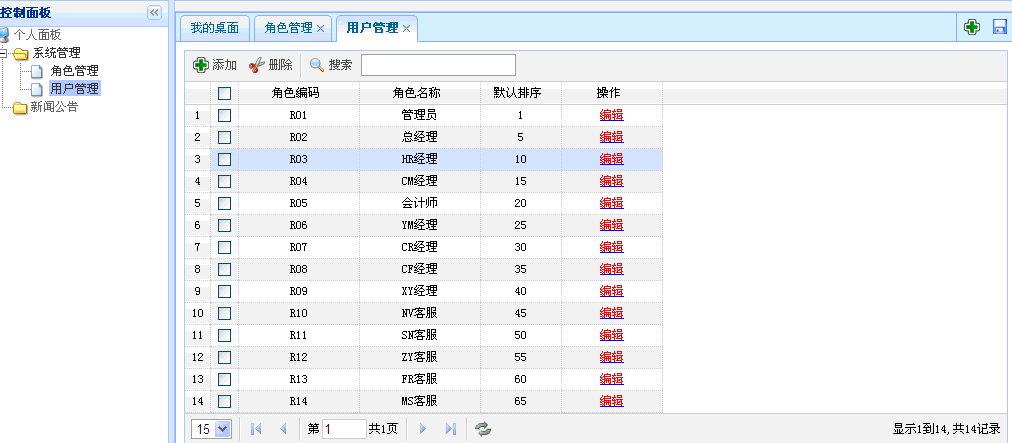
Task: Click the 操作 column header
Action: click(x=612, y=94)
